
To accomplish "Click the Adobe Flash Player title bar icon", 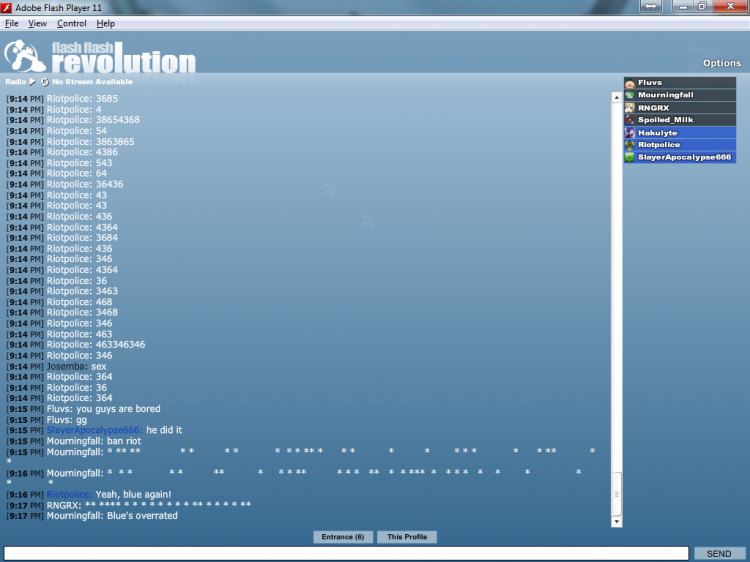I will (x=8, y=7).
